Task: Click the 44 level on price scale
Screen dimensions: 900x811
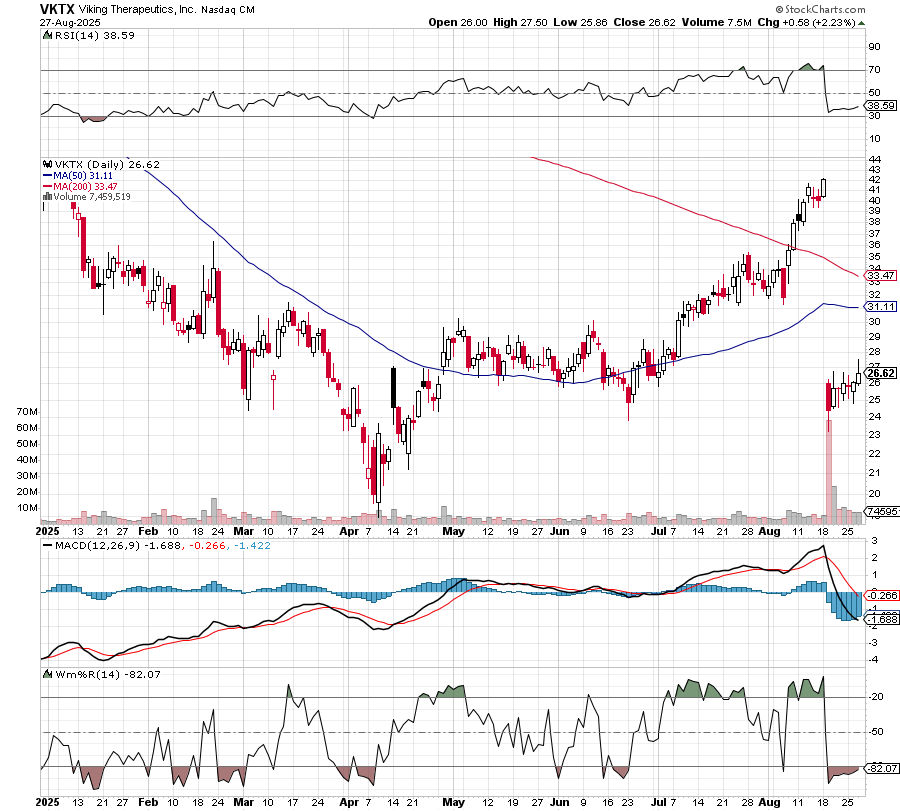Action: click(x=875, y=160)
